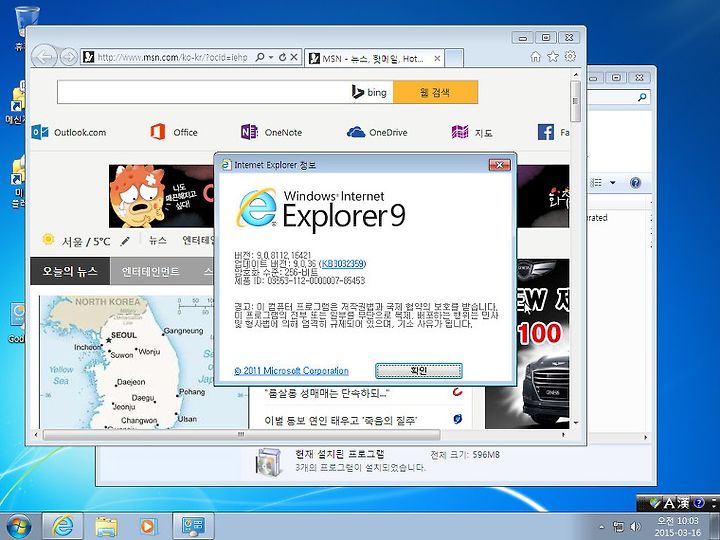Click the volume speaker tray icon

[x=636, y=527]
